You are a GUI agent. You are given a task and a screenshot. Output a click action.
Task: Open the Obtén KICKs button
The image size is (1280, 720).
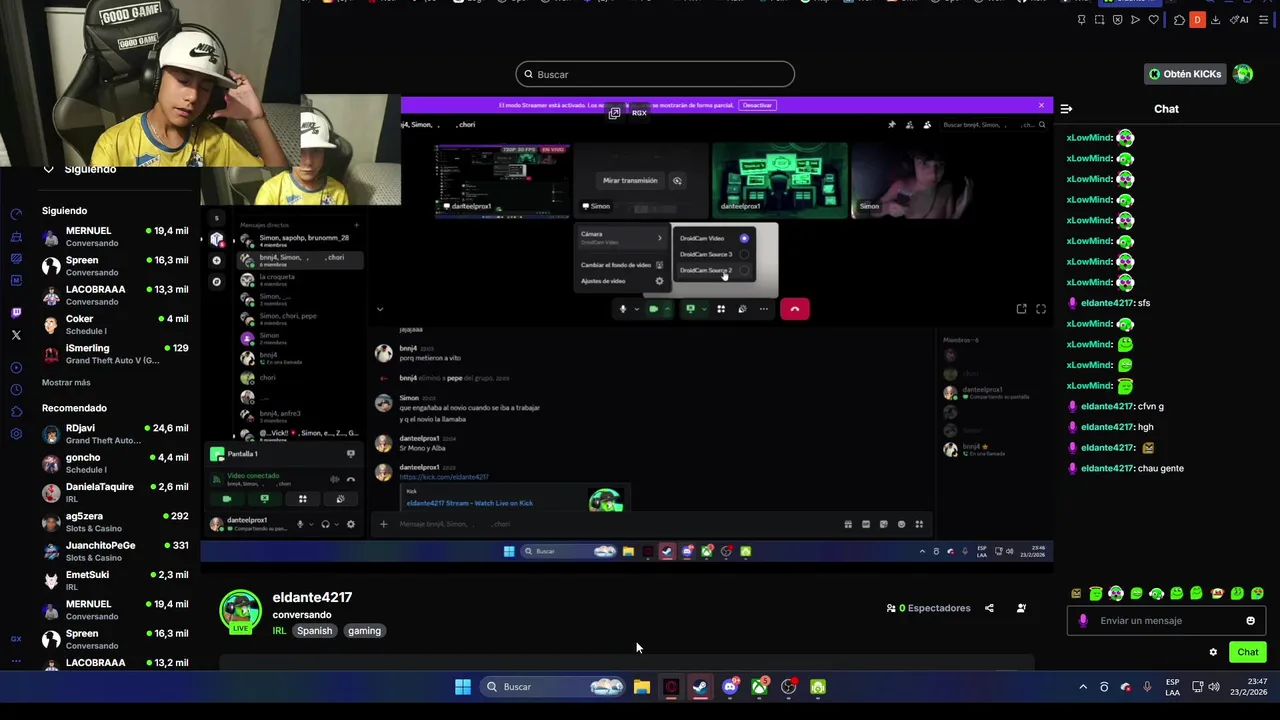point(1185,74)
